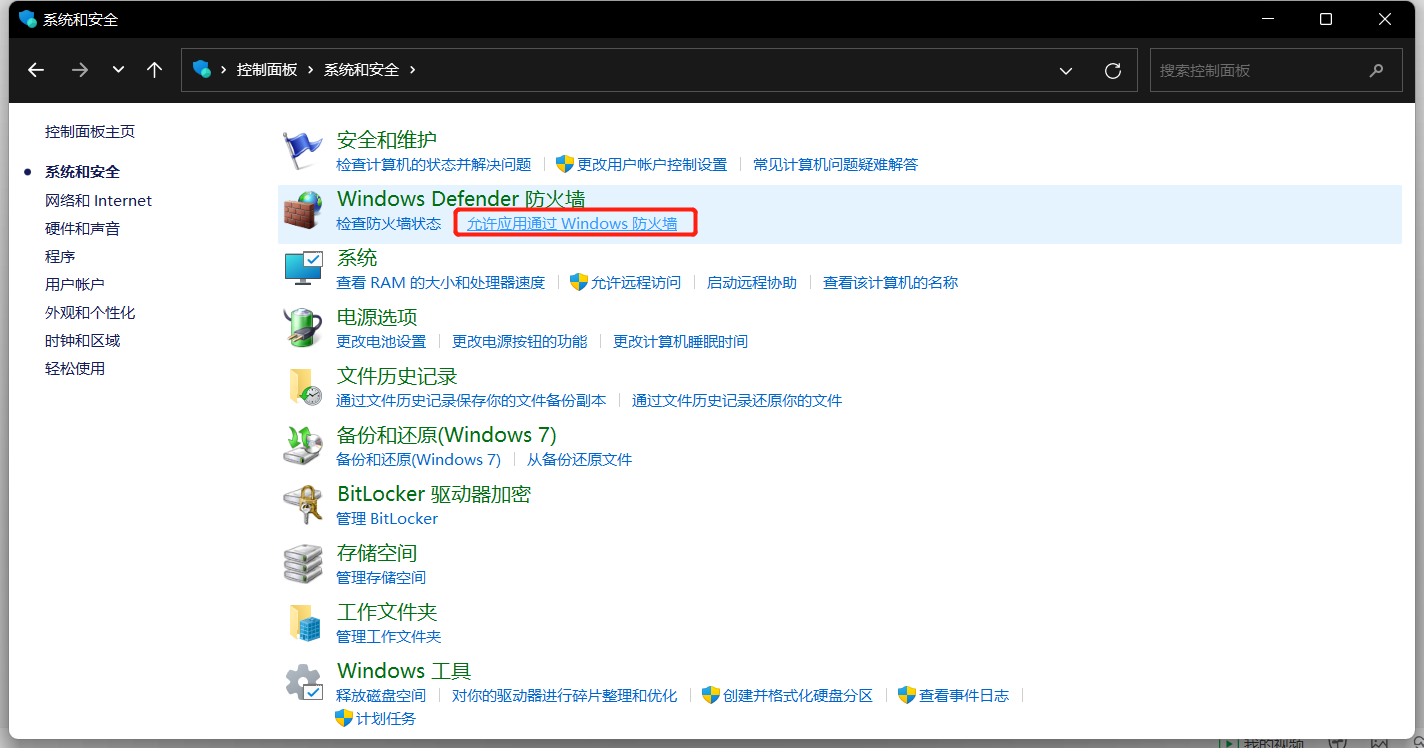Select 硬件和声音 in the sidebar
This screenshot has height=748, width=1424.
[82, 229]
